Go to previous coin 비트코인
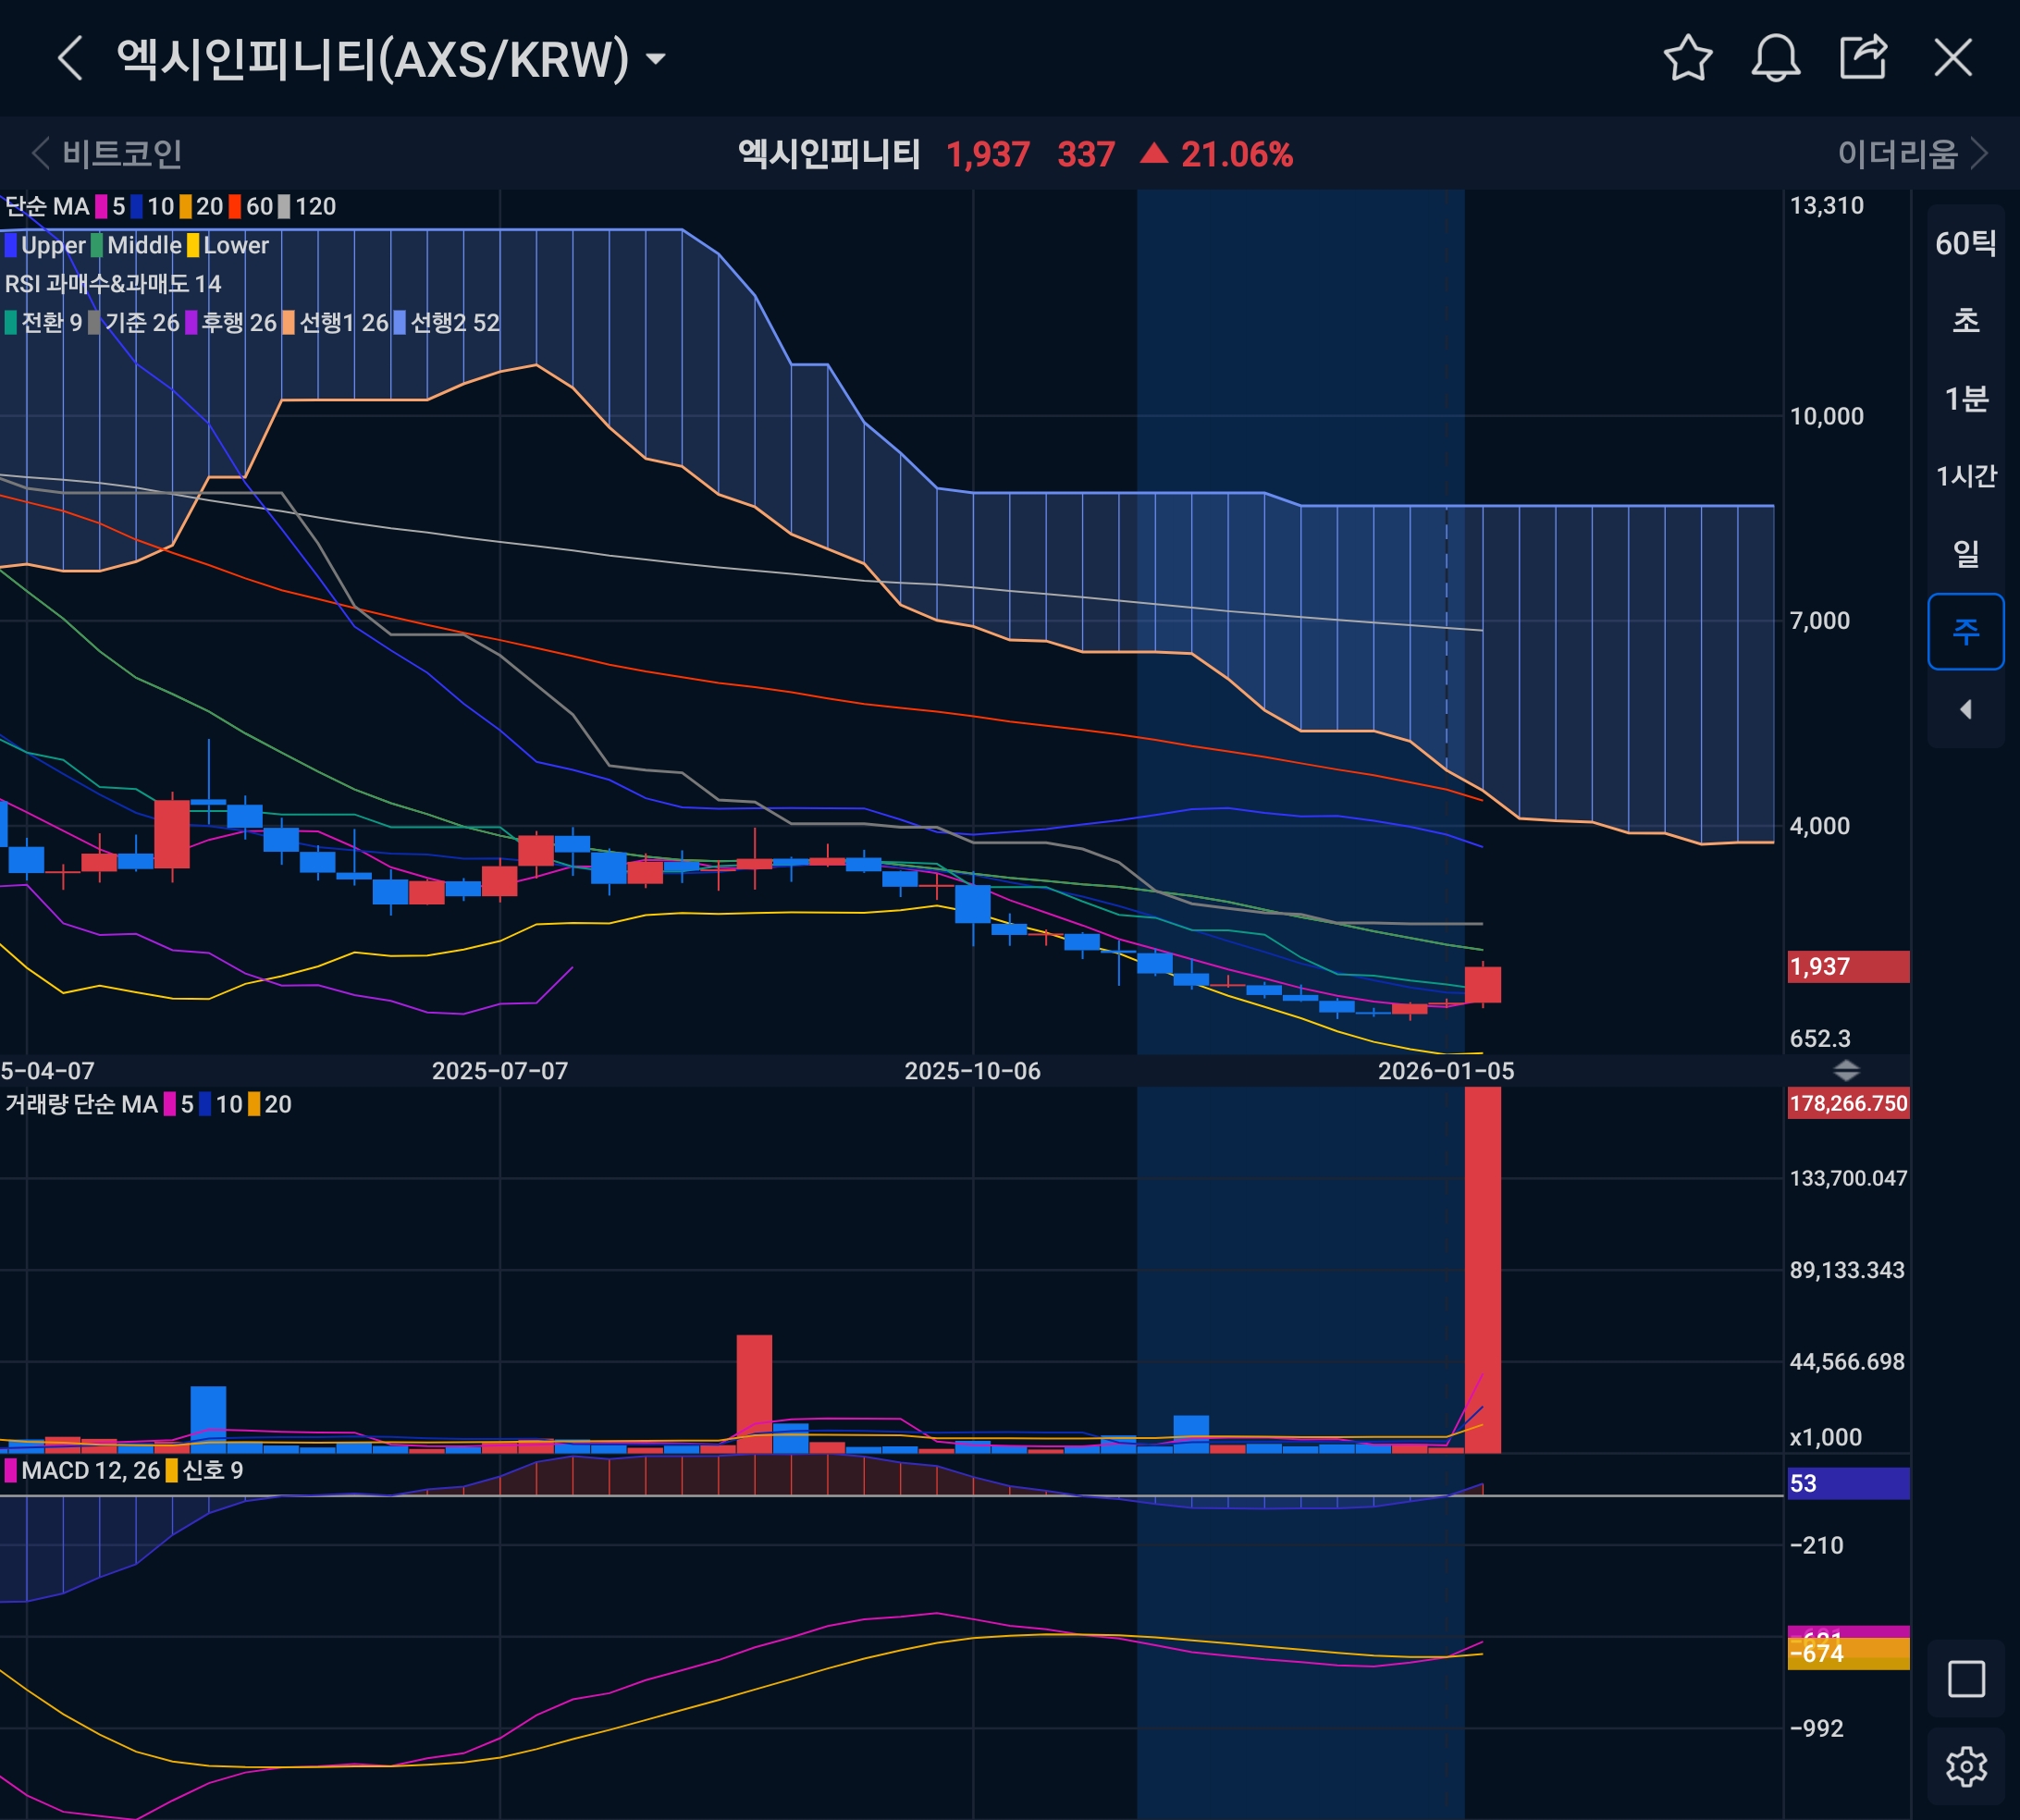The image size is (2020, 1820). click(x=108, y=154)
